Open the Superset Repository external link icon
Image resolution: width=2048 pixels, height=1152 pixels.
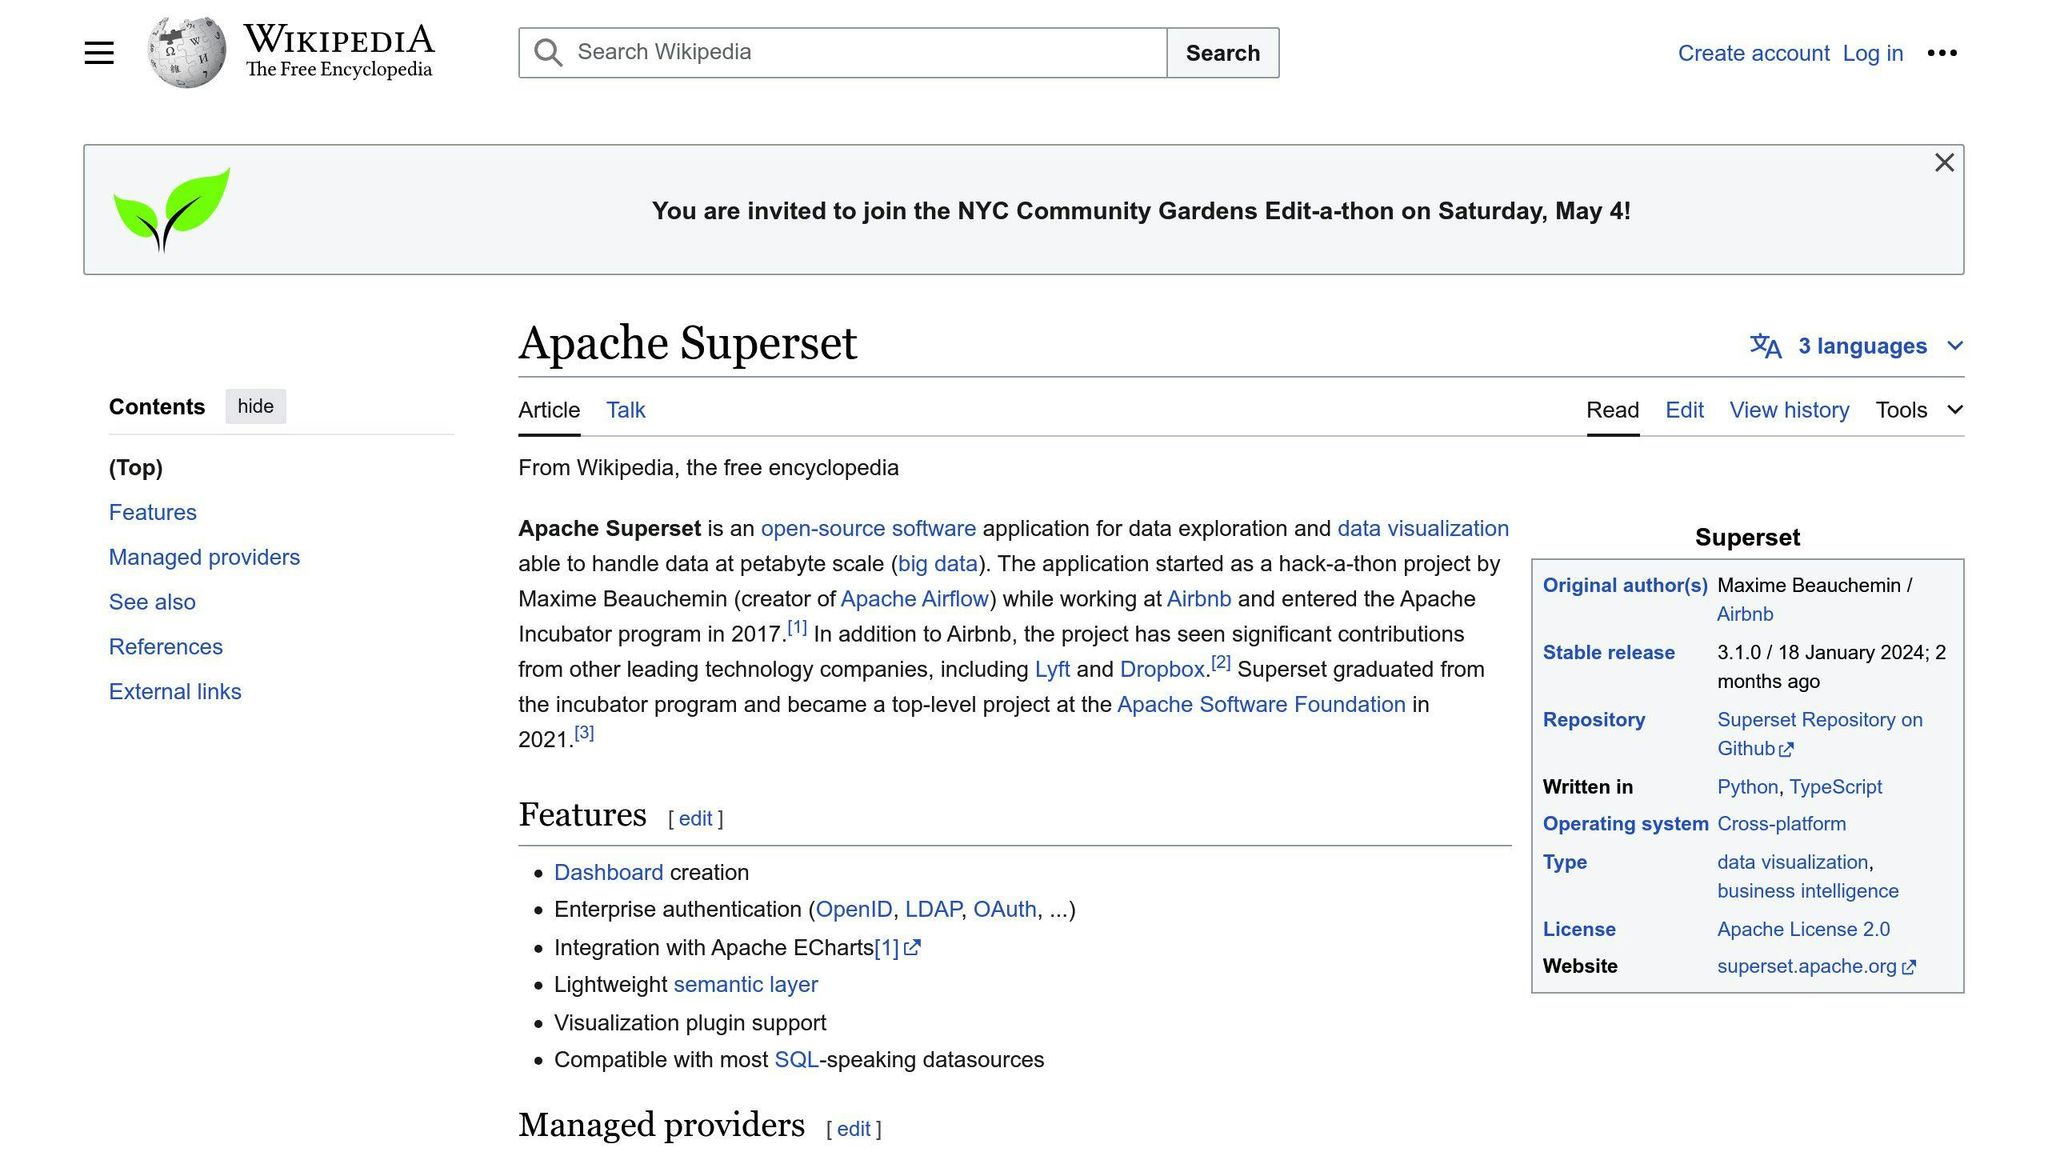point(1787,749)
